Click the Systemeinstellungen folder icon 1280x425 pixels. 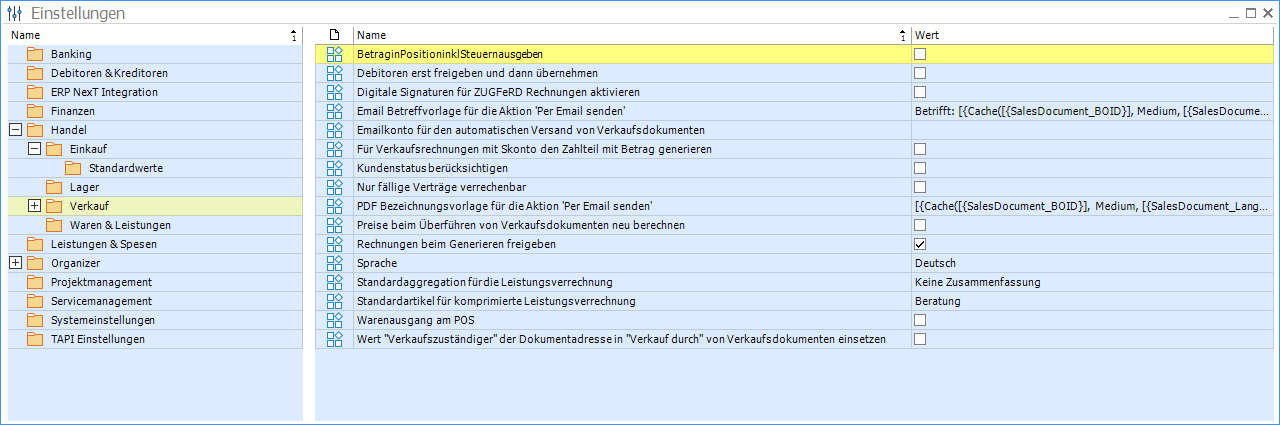35,320
